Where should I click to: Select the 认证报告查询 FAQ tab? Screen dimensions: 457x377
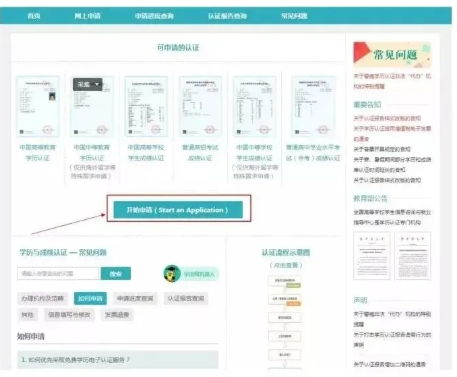186,298
